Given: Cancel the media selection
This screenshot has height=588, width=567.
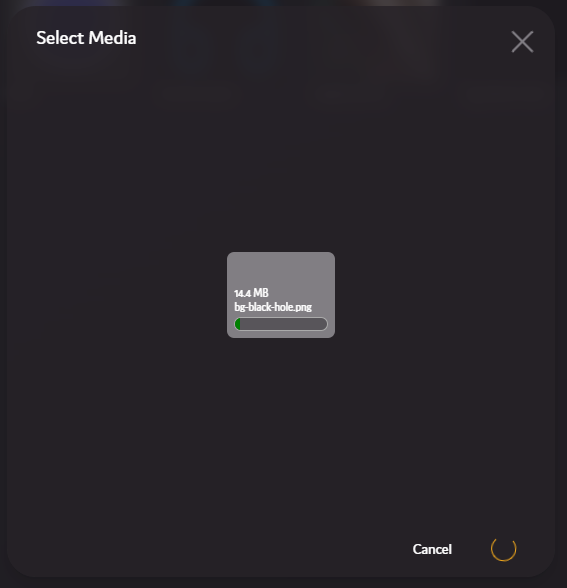Looking at the screenshot, I should coord(432,549).
